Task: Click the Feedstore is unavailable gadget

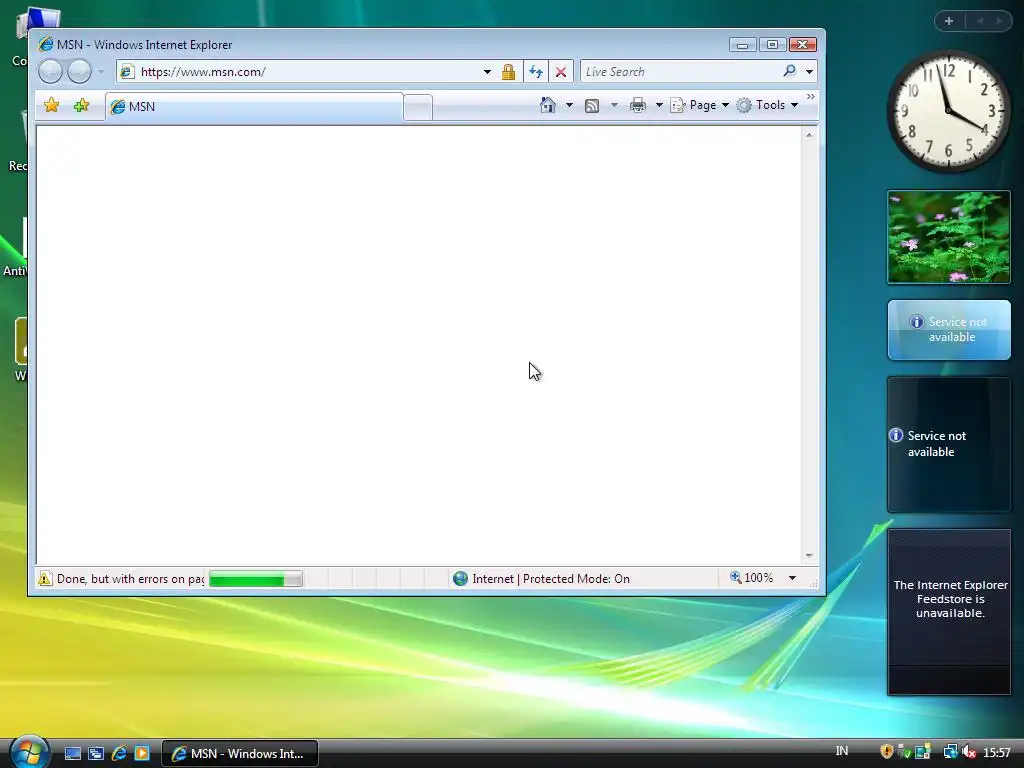Action: pyautogui.click(x=949, y=612)
